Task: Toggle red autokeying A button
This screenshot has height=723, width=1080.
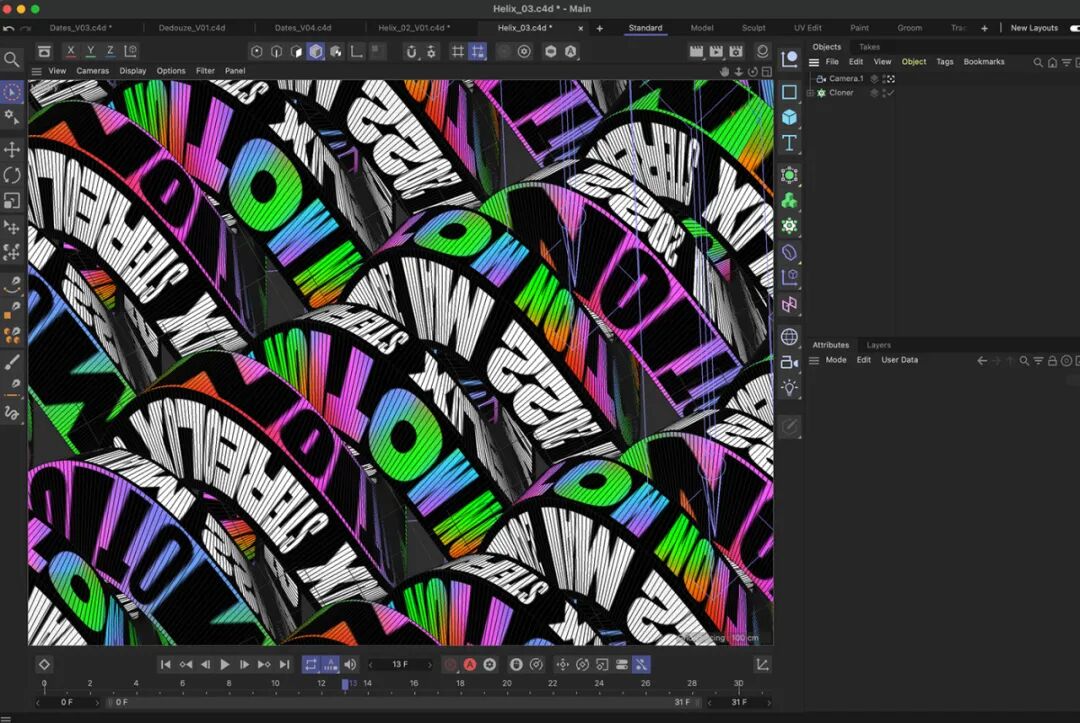Action: pyautogui.click(x=470, y=664)
